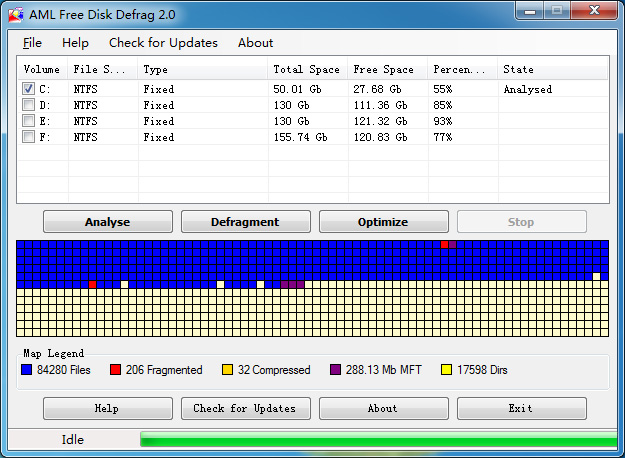The width and height of the screenshot is (625, 458).
Task: Click the blue Files legend swatch
Action: click(26, 370)
